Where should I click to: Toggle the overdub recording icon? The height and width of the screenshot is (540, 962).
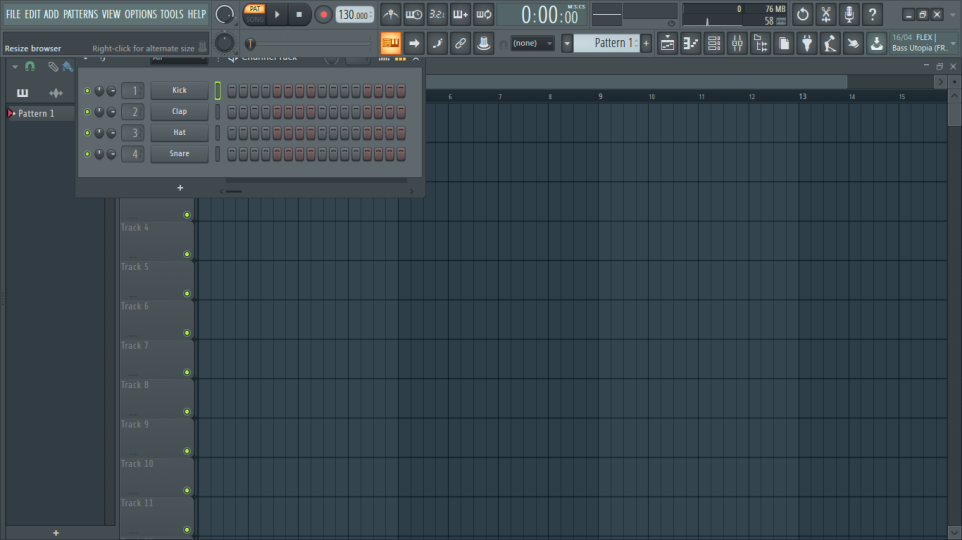coord(460,14)
